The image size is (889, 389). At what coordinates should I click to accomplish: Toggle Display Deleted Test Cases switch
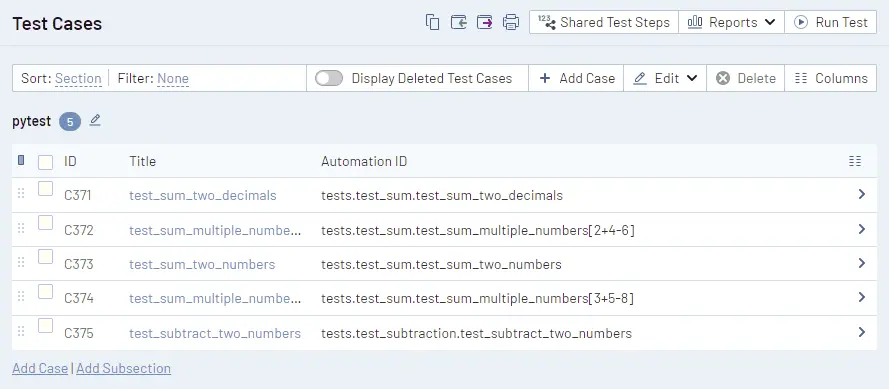[329, 78]
